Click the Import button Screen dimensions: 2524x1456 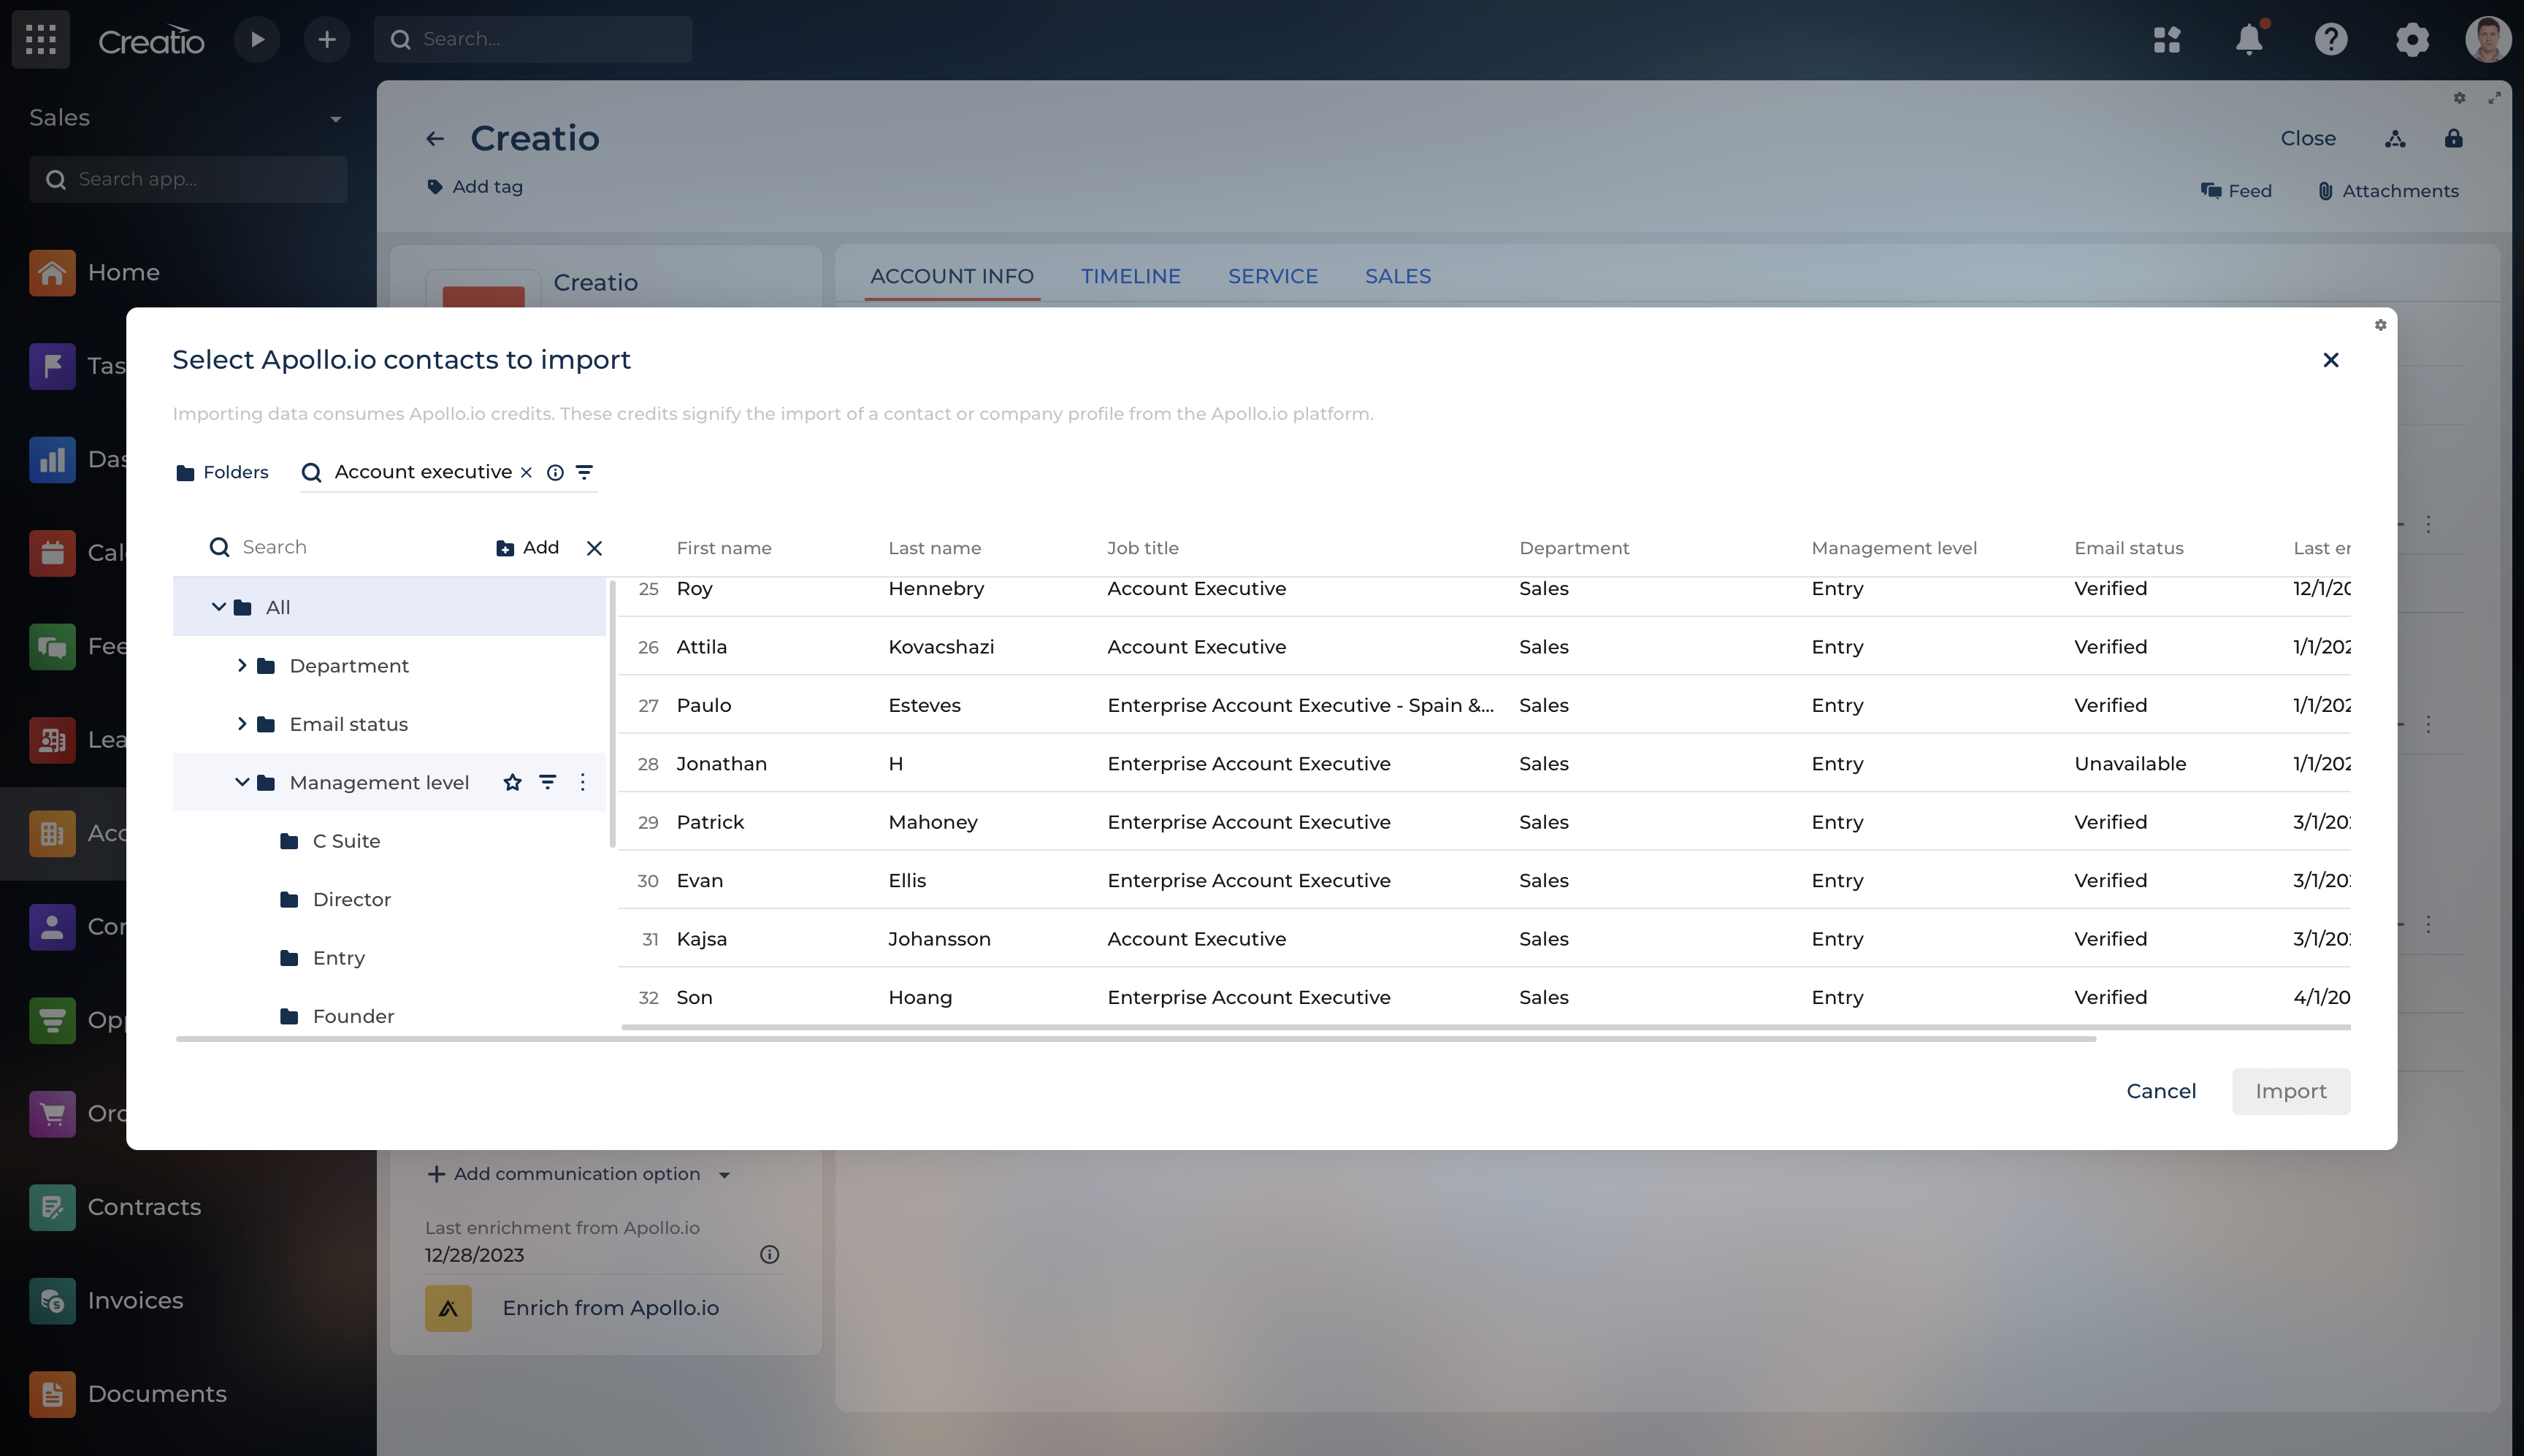(x=2291, y=1091)
